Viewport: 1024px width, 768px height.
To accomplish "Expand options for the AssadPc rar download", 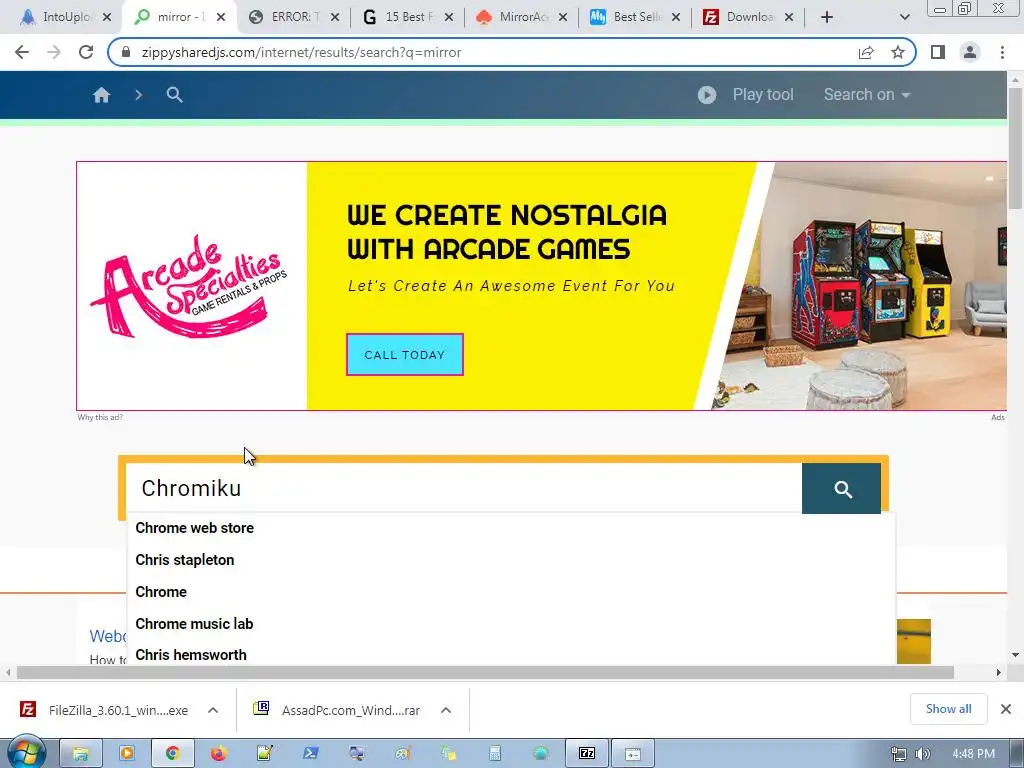I will click(x=445, y=710).
